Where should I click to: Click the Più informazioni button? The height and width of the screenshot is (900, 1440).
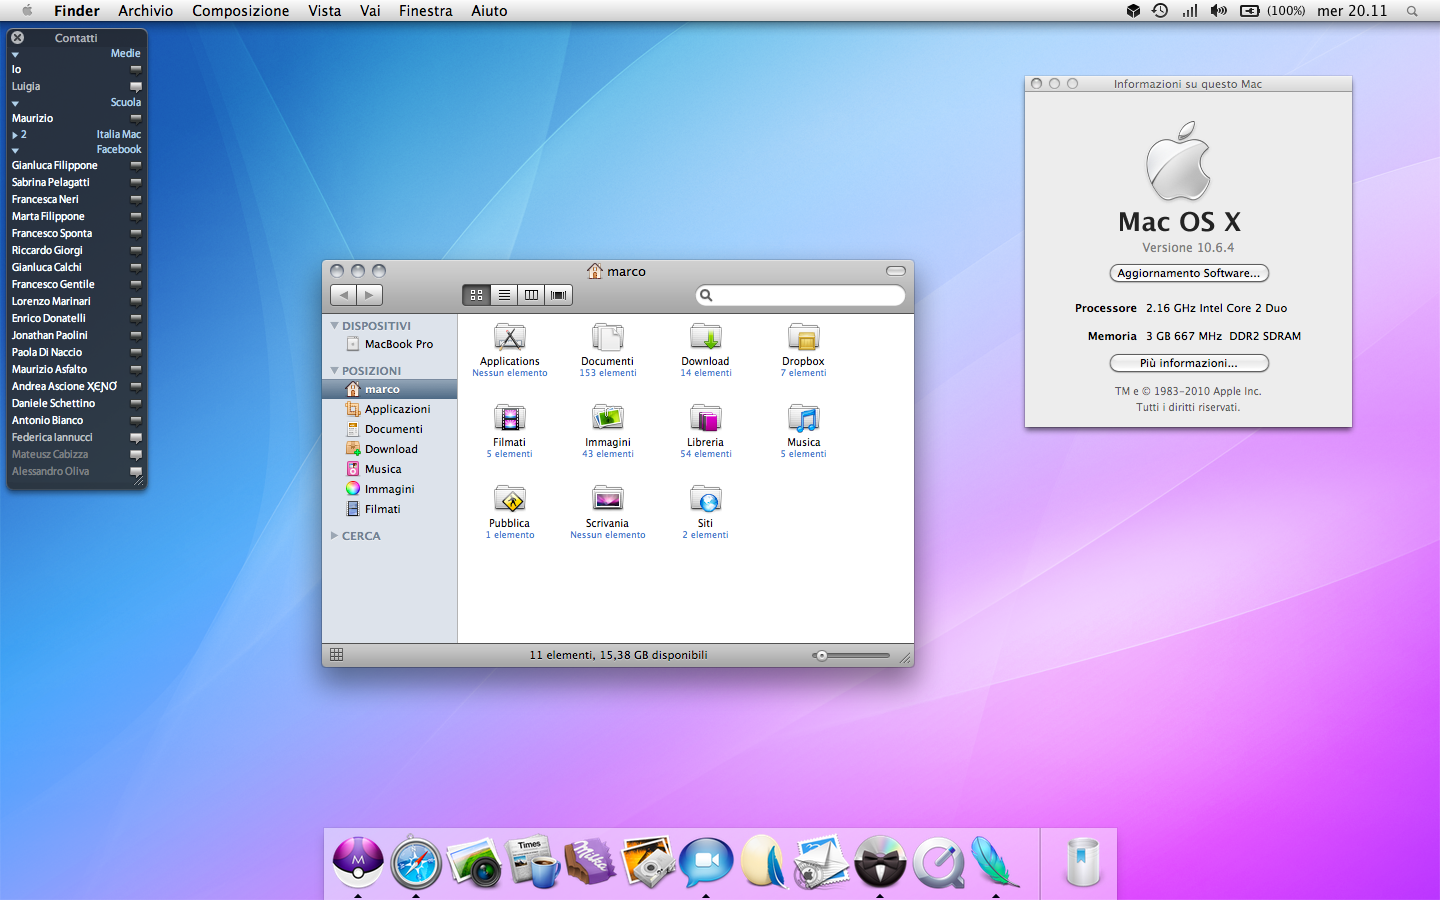tap(1189, 363)
